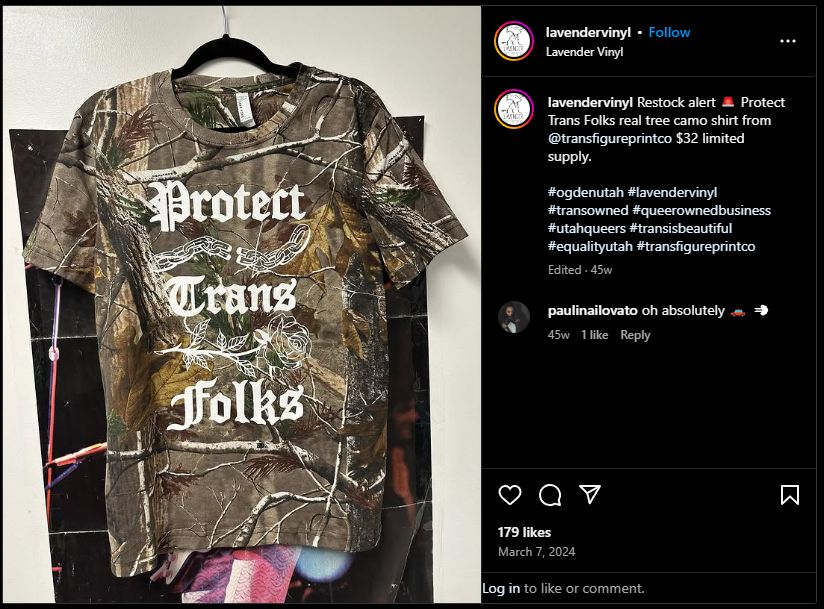Follow the lavendervinyl account
This screenshot has width=824, height=609.
669,32
